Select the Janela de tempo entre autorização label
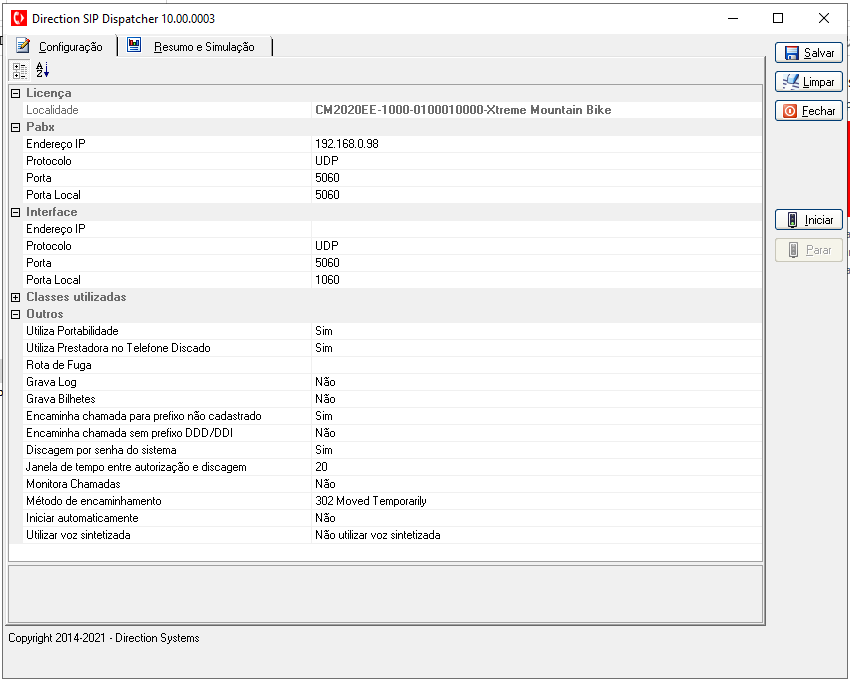 136,467
